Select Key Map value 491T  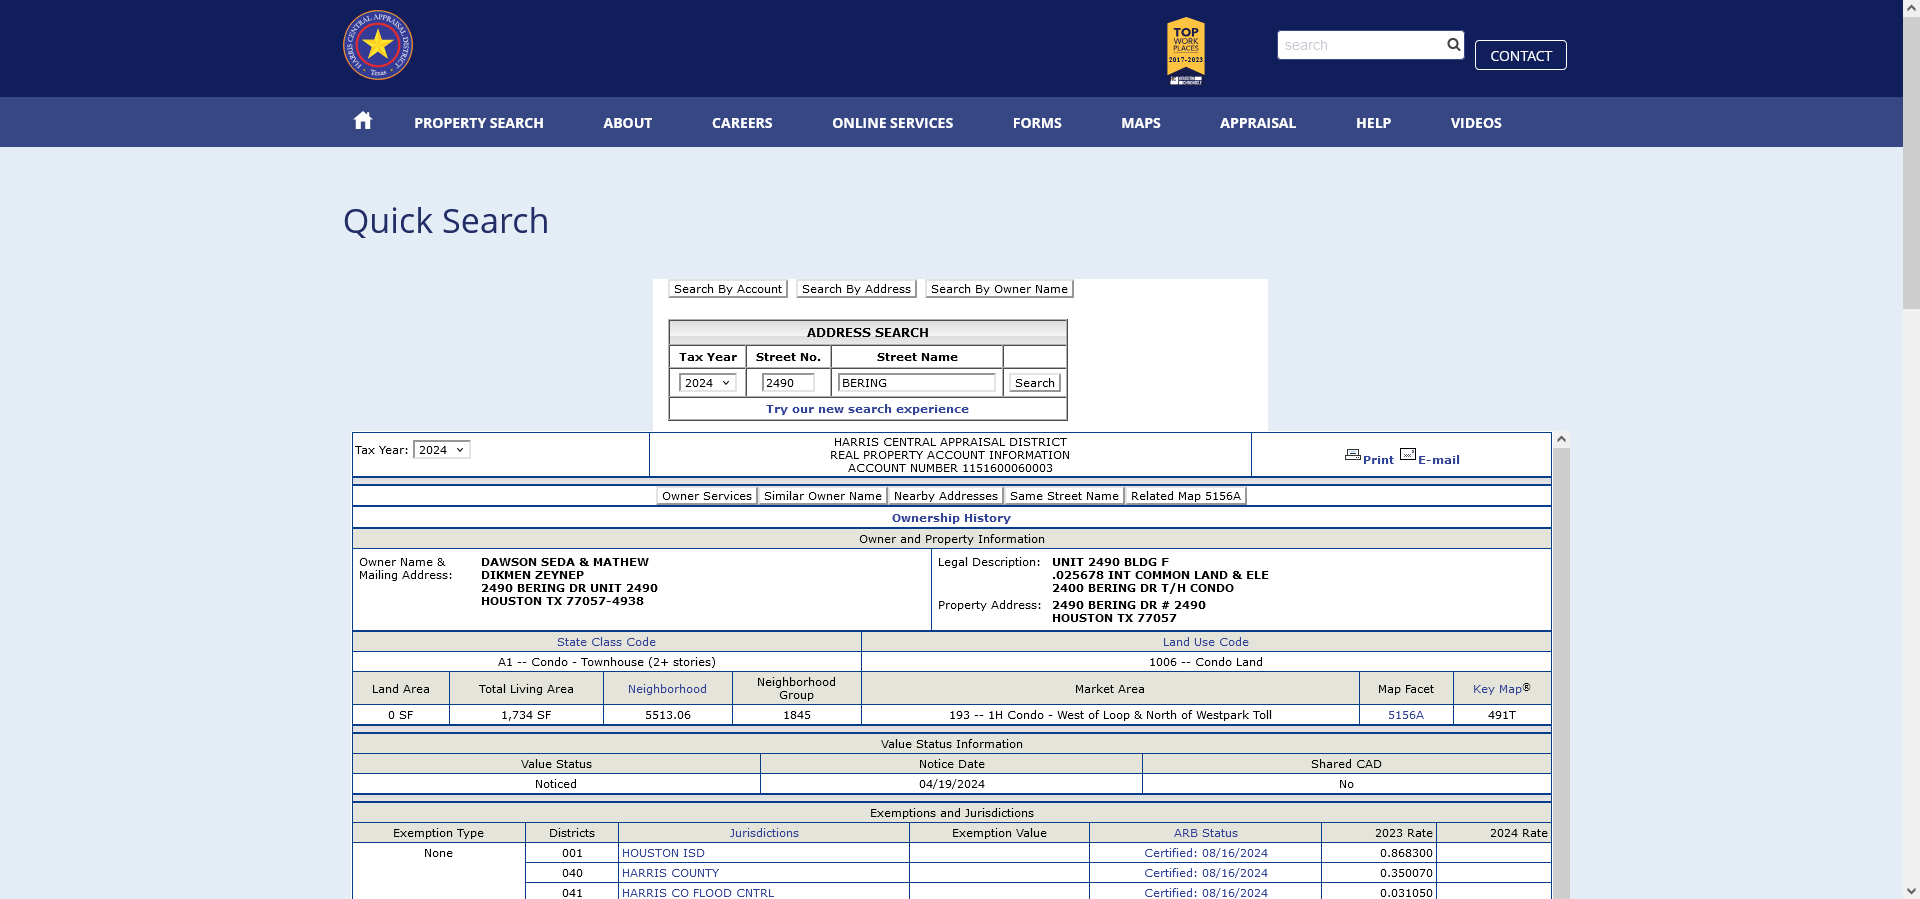click(x=1501, y=715)
